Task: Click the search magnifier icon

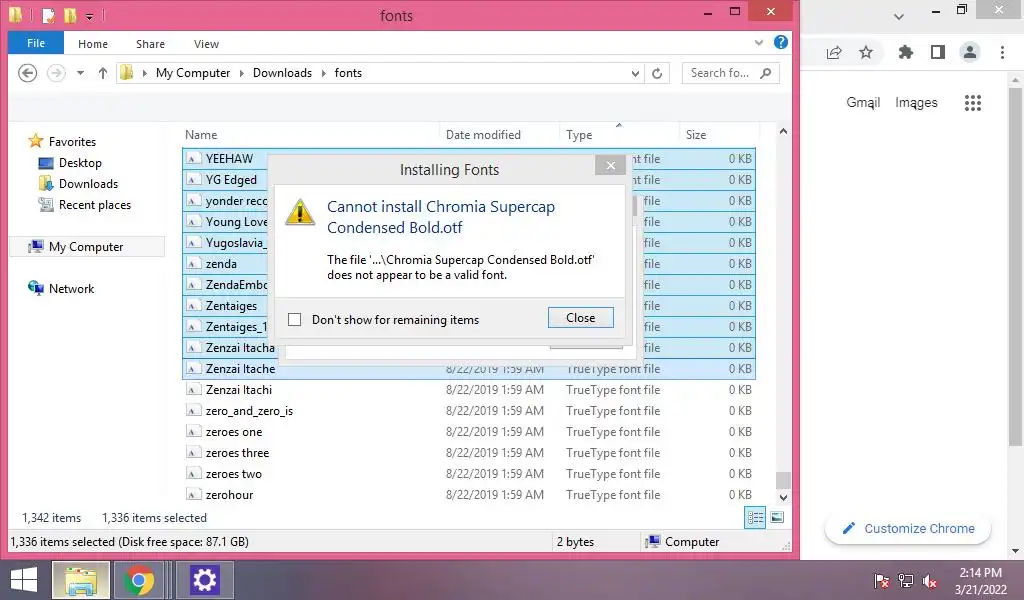Action: click(x=766, y=73)
